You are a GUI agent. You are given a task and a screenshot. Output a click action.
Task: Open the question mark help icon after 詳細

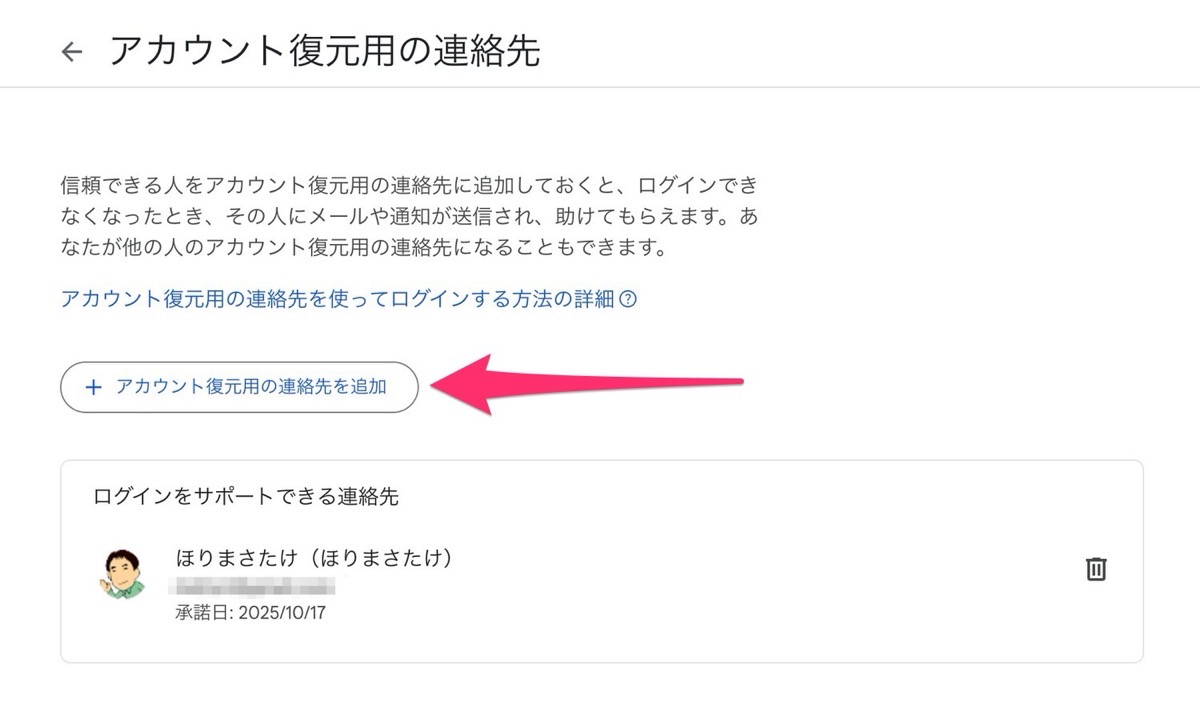[630, 298]
